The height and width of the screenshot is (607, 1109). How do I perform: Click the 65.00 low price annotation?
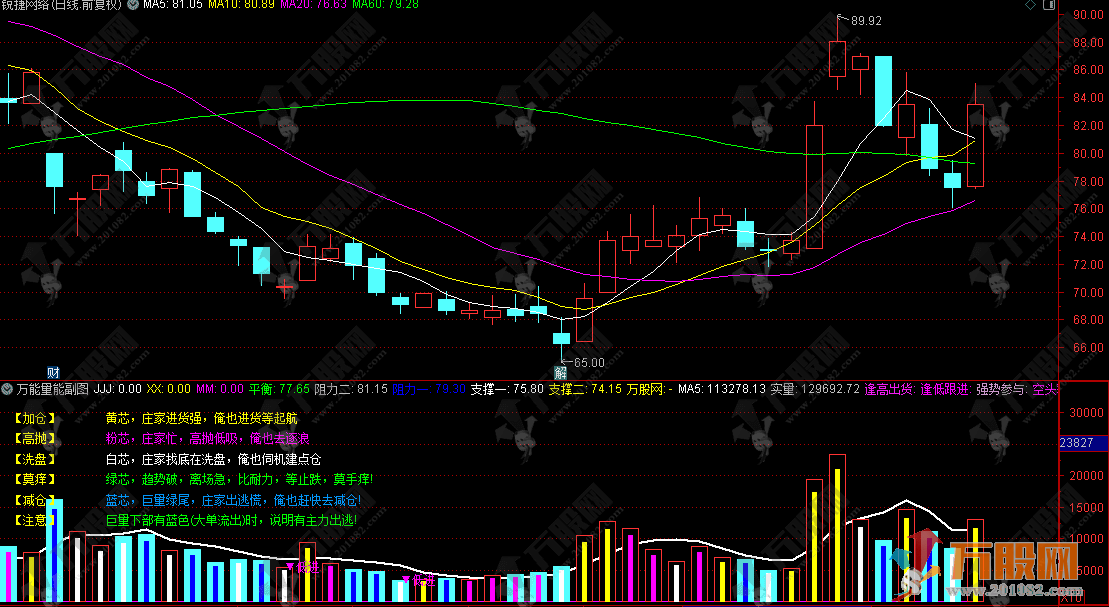(588, 362)
